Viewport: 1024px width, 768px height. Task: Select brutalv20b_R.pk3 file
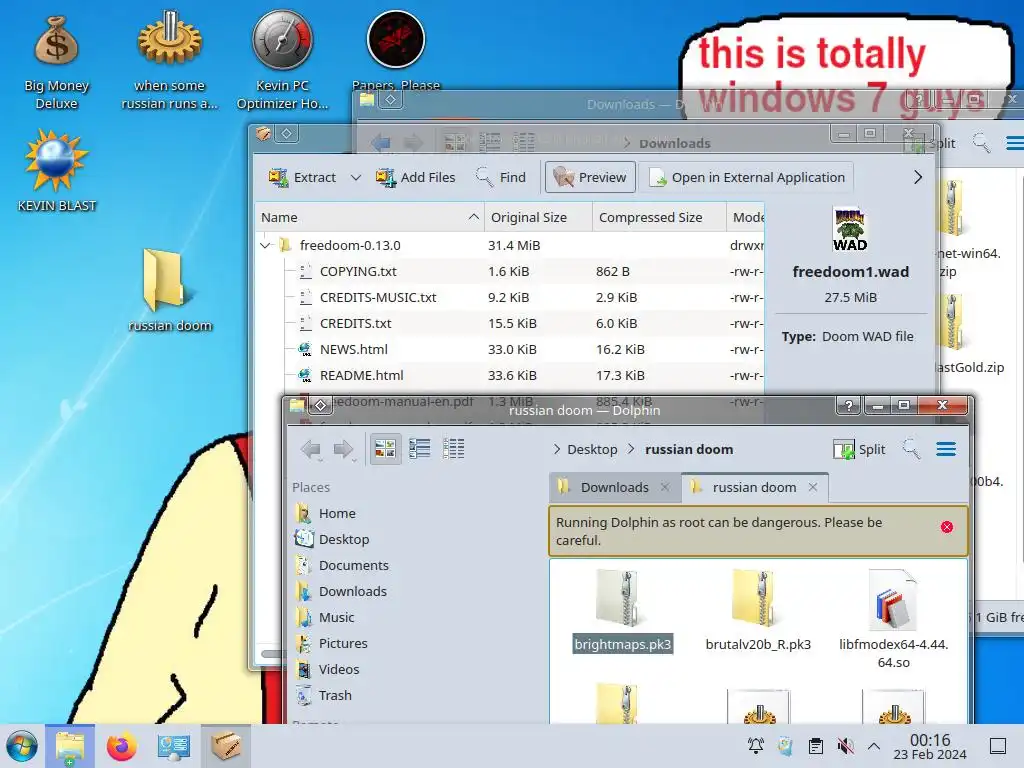[758, 611]
